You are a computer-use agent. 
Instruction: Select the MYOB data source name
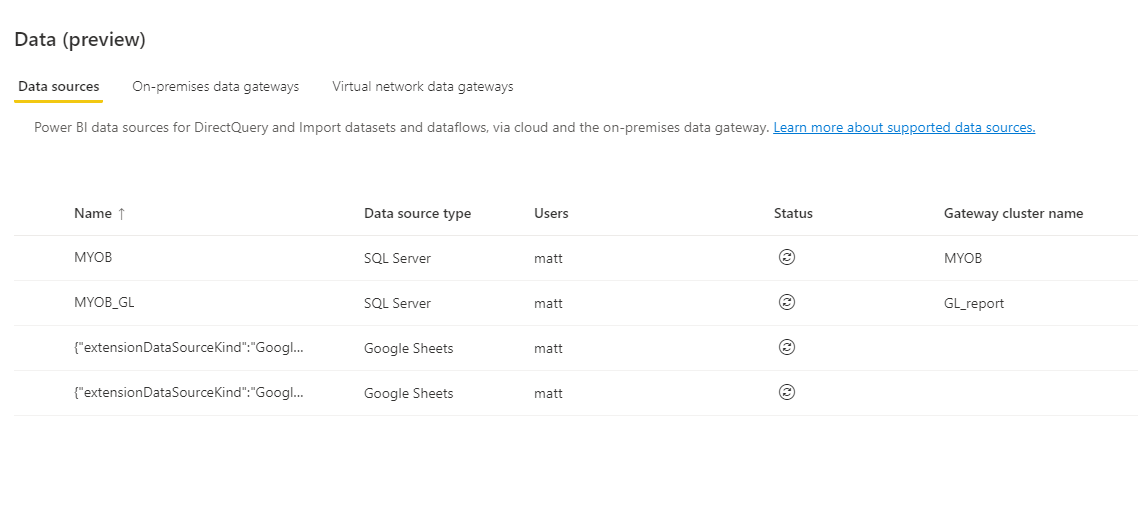pos(93,257)
